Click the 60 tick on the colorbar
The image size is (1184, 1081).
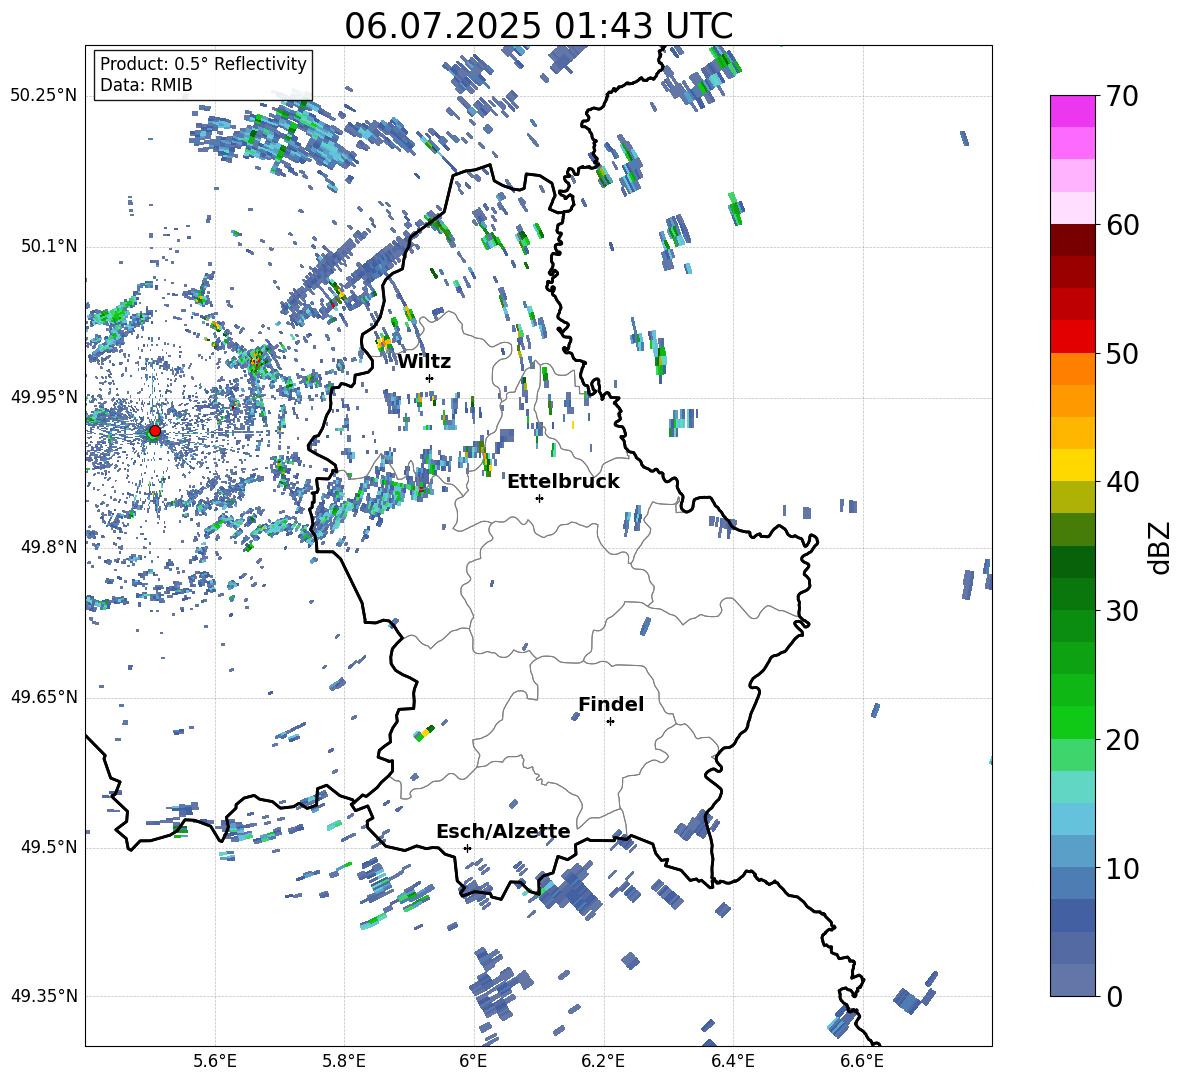(1121, 225)
